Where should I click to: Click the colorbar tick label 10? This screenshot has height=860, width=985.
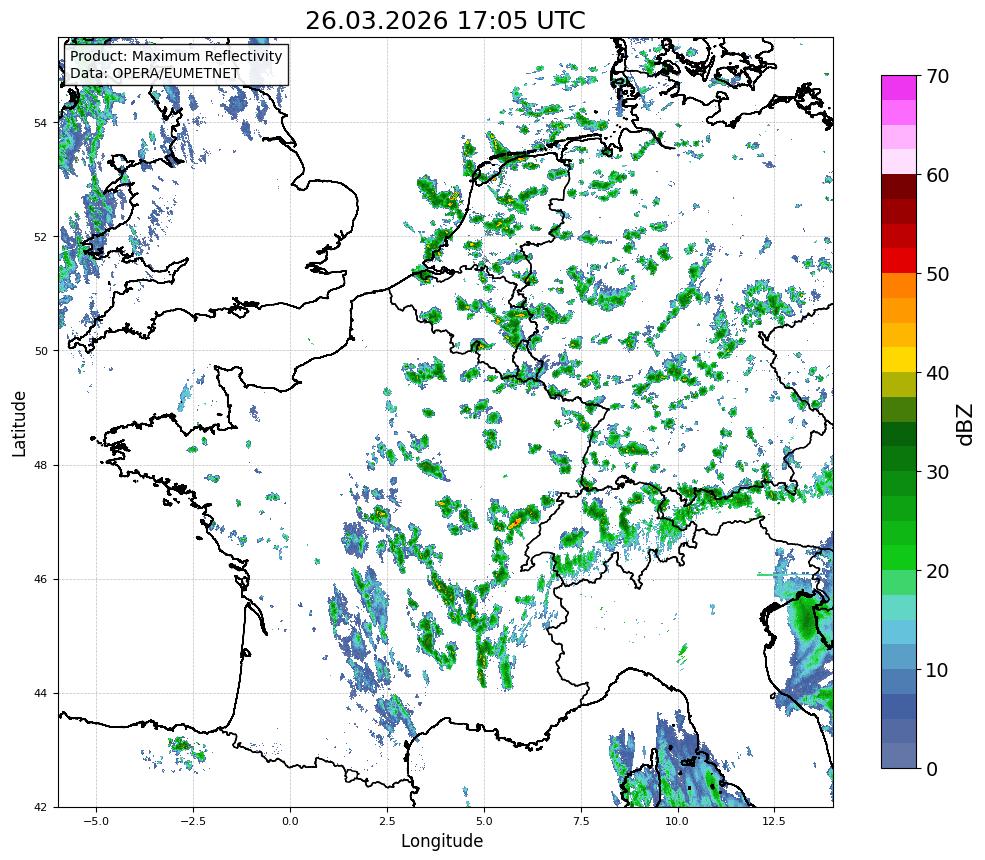click(937, 670)
